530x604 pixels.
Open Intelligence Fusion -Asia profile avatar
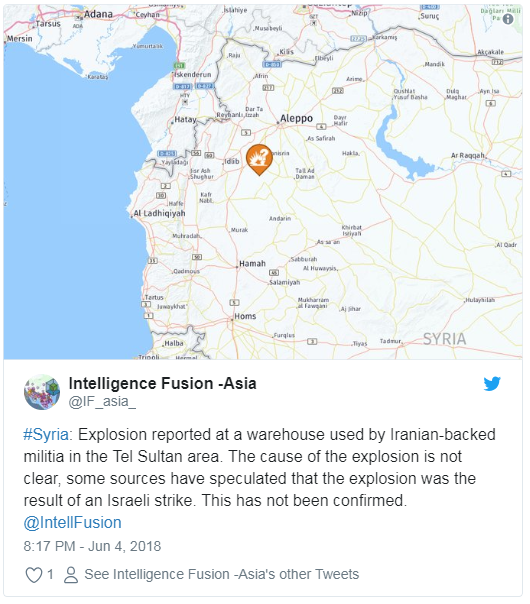(42, 392)
